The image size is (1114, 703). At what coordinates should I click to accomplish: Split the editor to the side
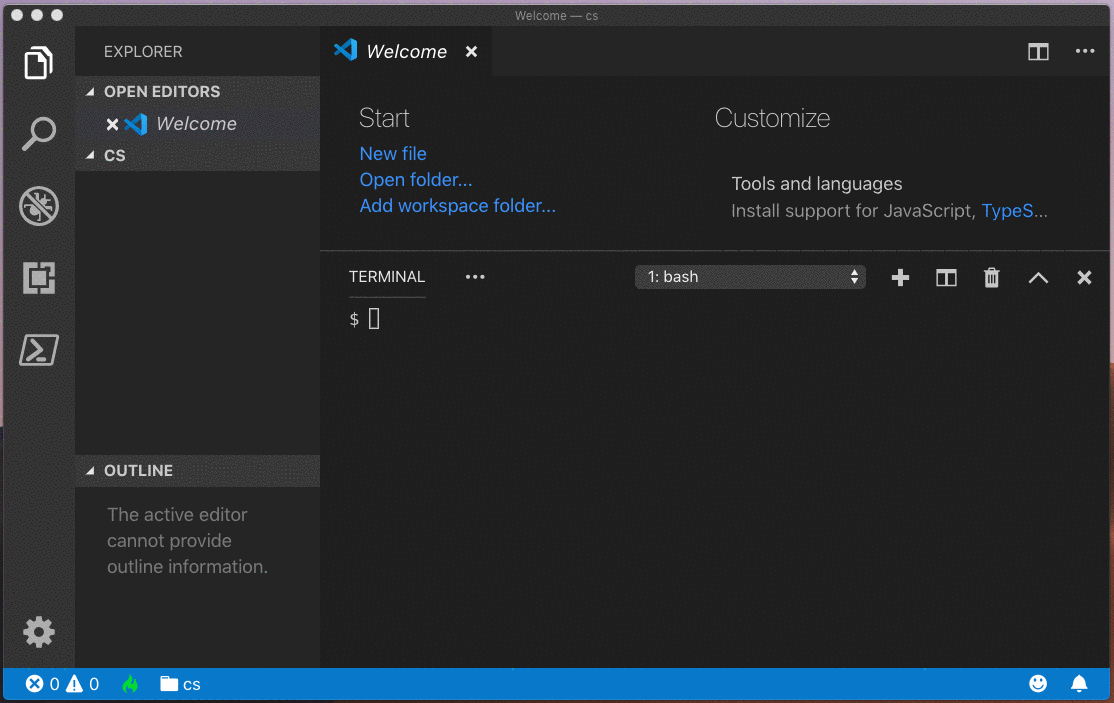[x=1038, y=52]
